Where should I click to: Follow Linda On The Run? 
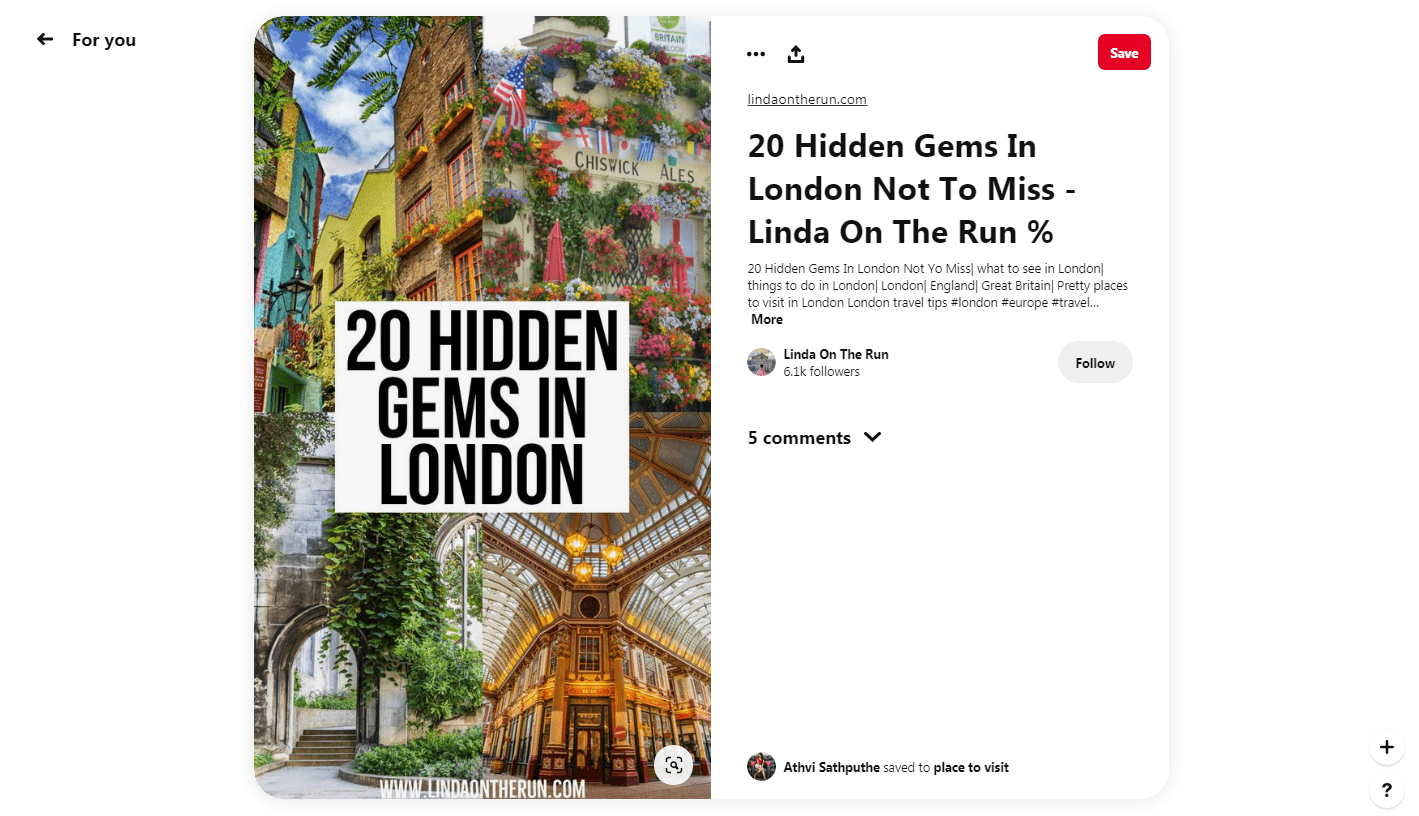[1095, 362]
